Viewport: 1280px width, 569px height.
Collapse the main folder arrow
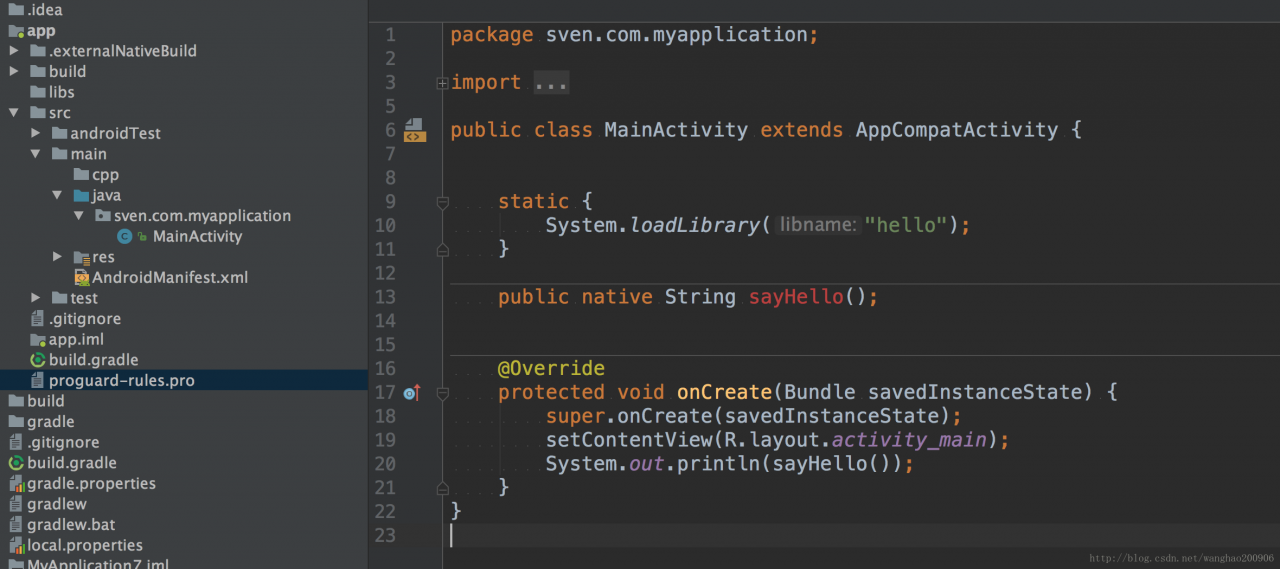pos(36,154)
